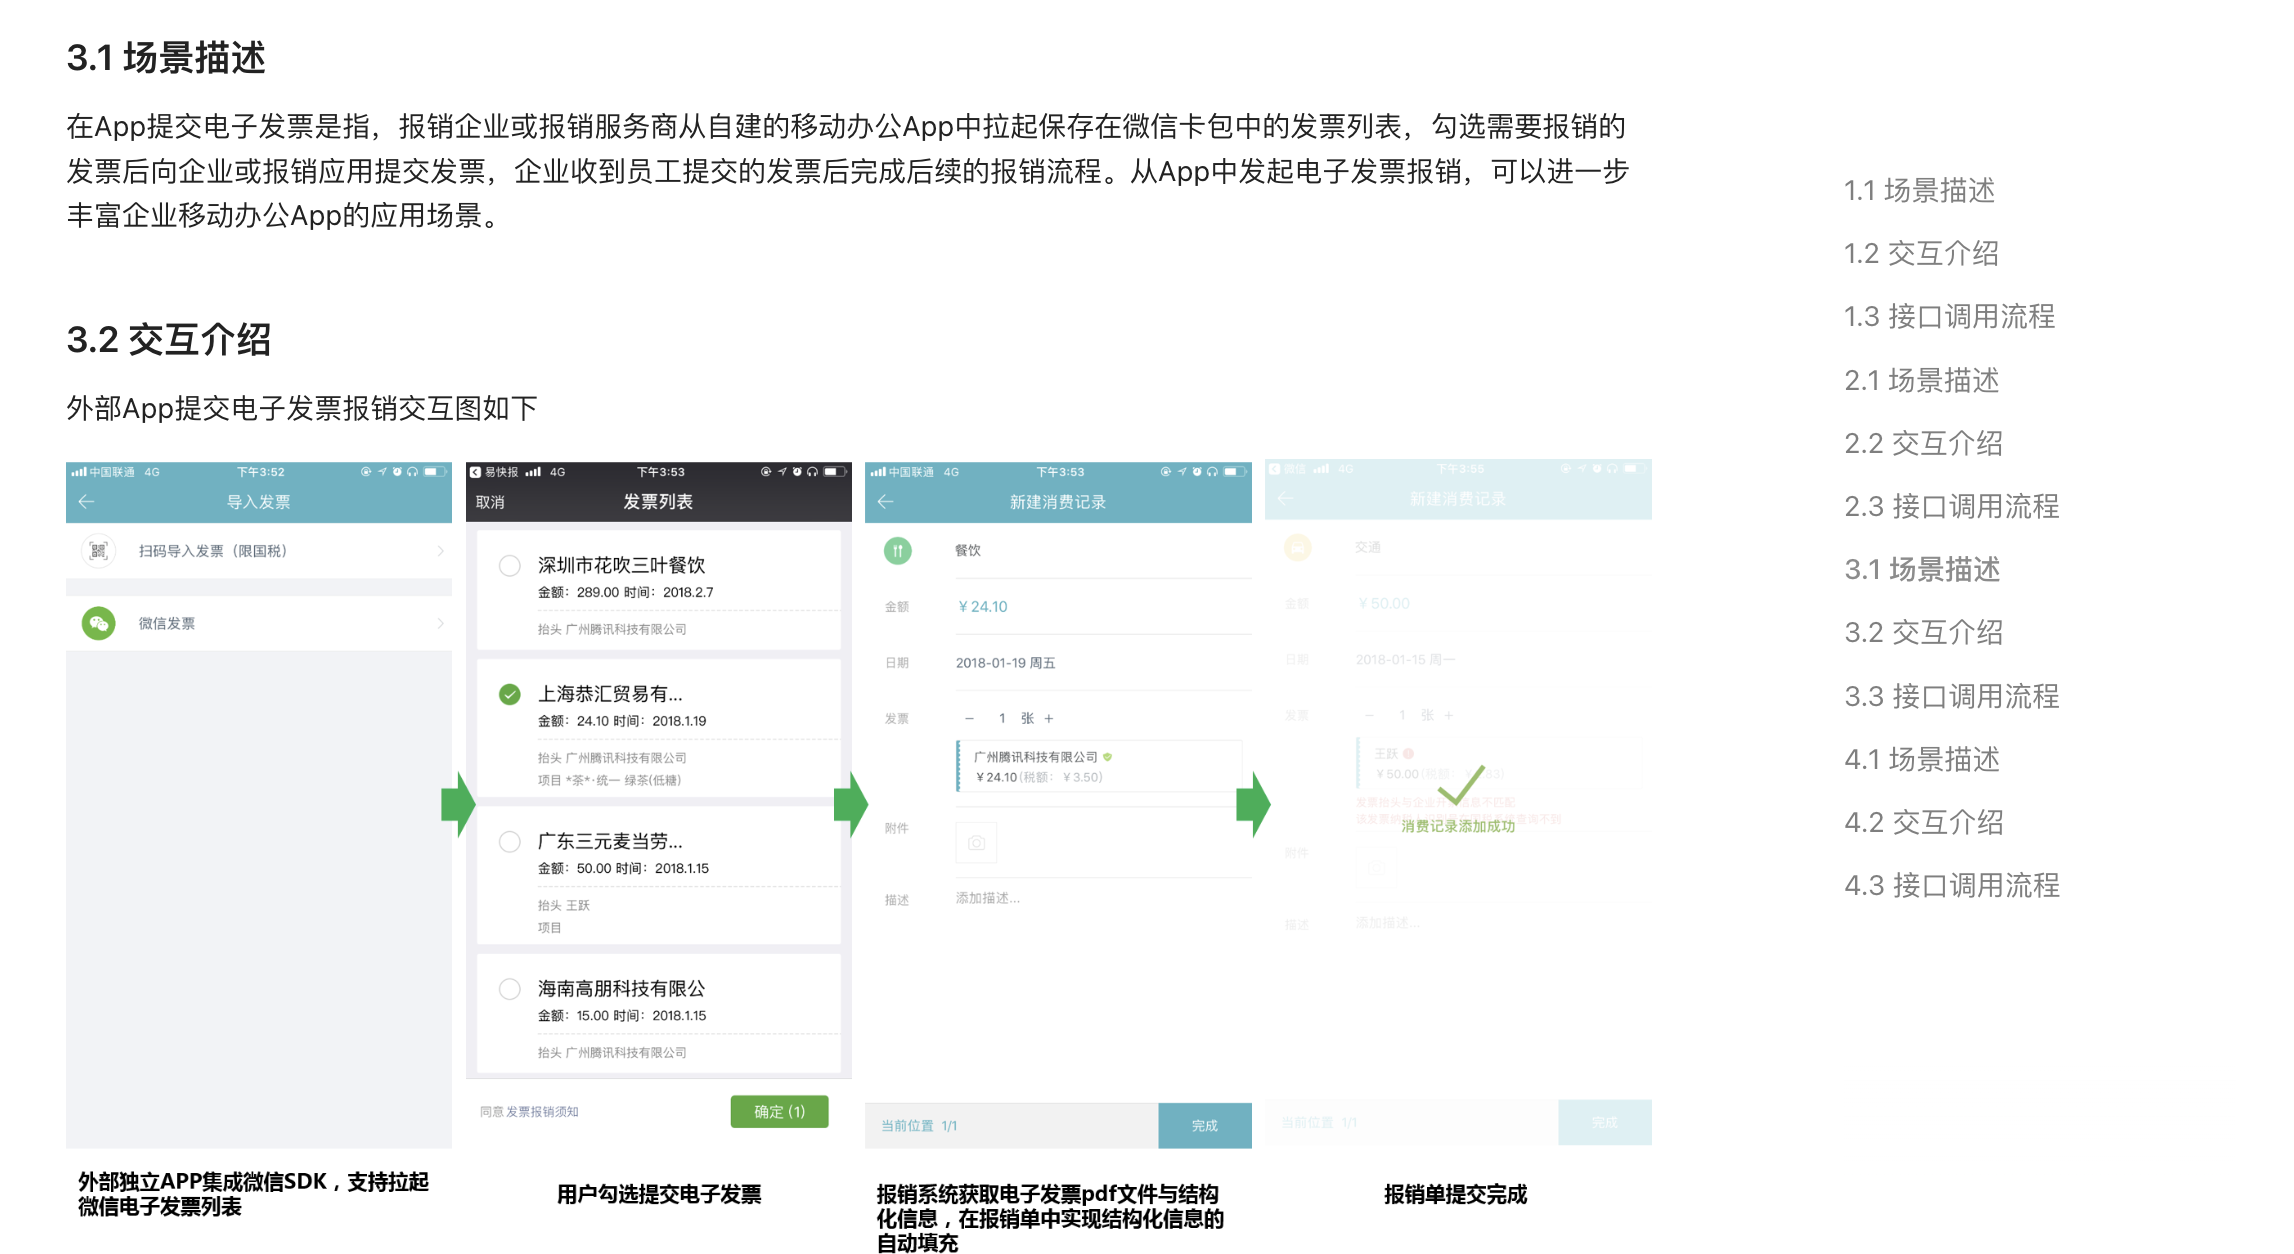This screenshot has width=2294, height=1254.
Task: Uncheck the 上海恭汇贸易有... invoice
Action: click(510, 694)
